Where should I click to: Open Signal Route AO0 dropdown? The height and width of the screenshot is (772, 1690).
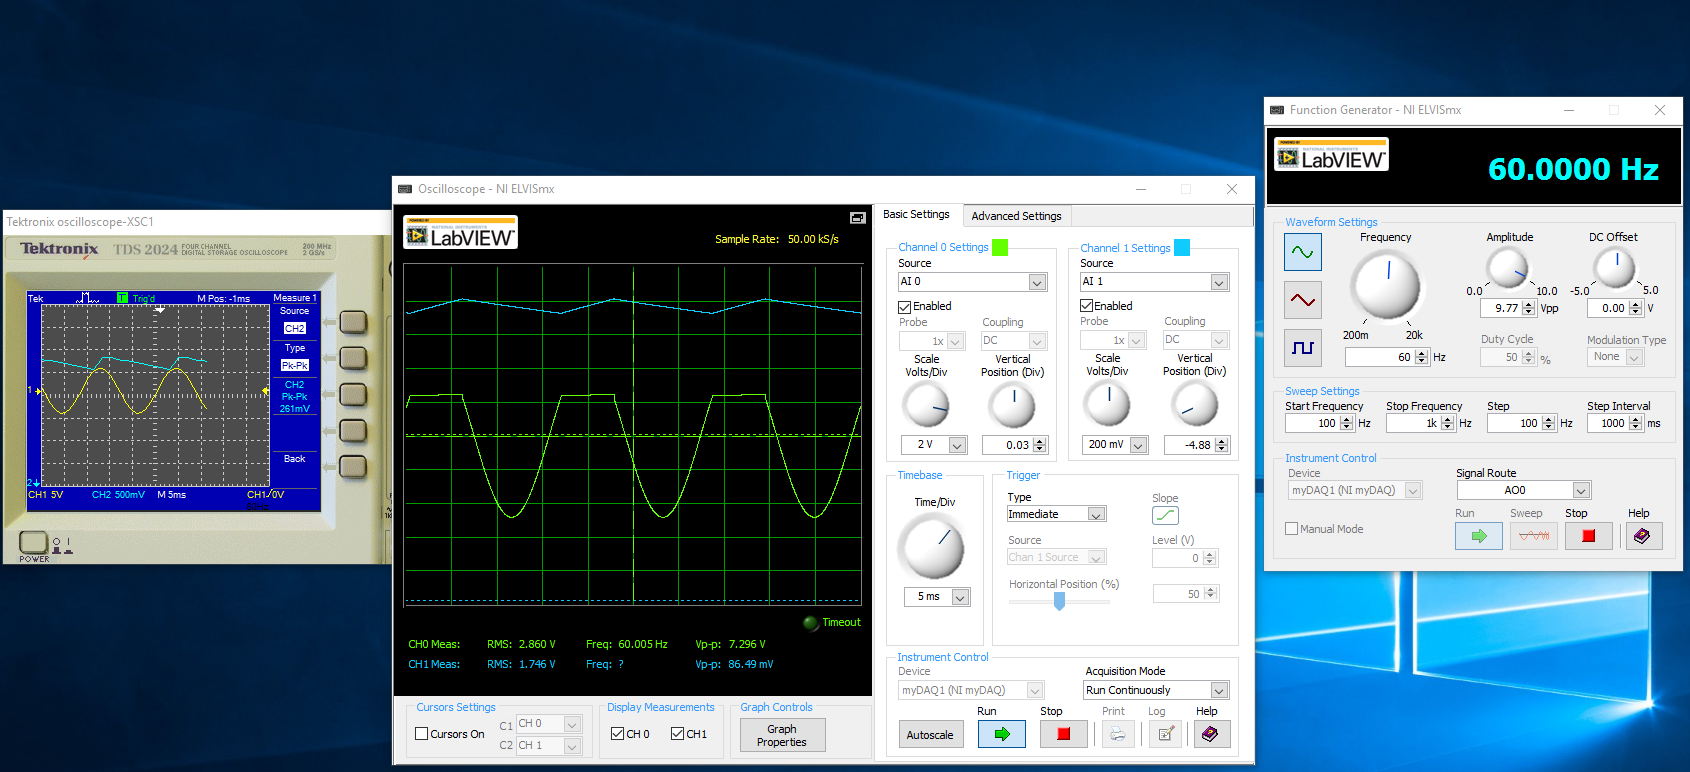1581,490
